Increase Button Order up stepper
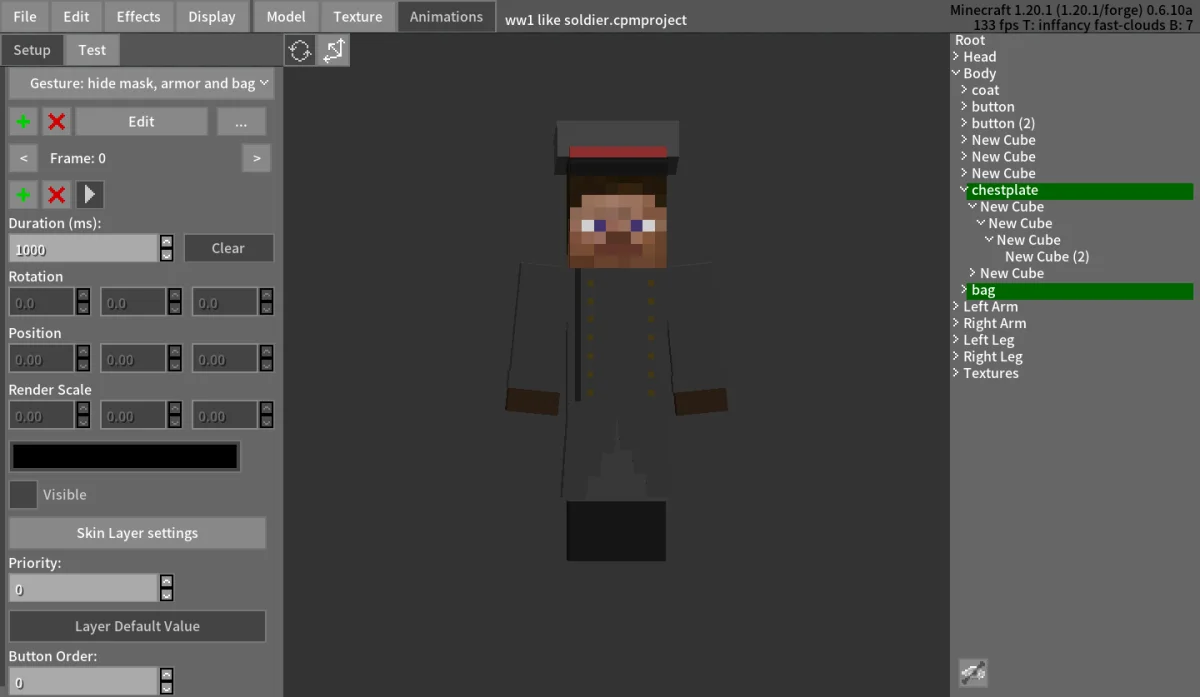Screen dimensions: 1200x697 166,675
